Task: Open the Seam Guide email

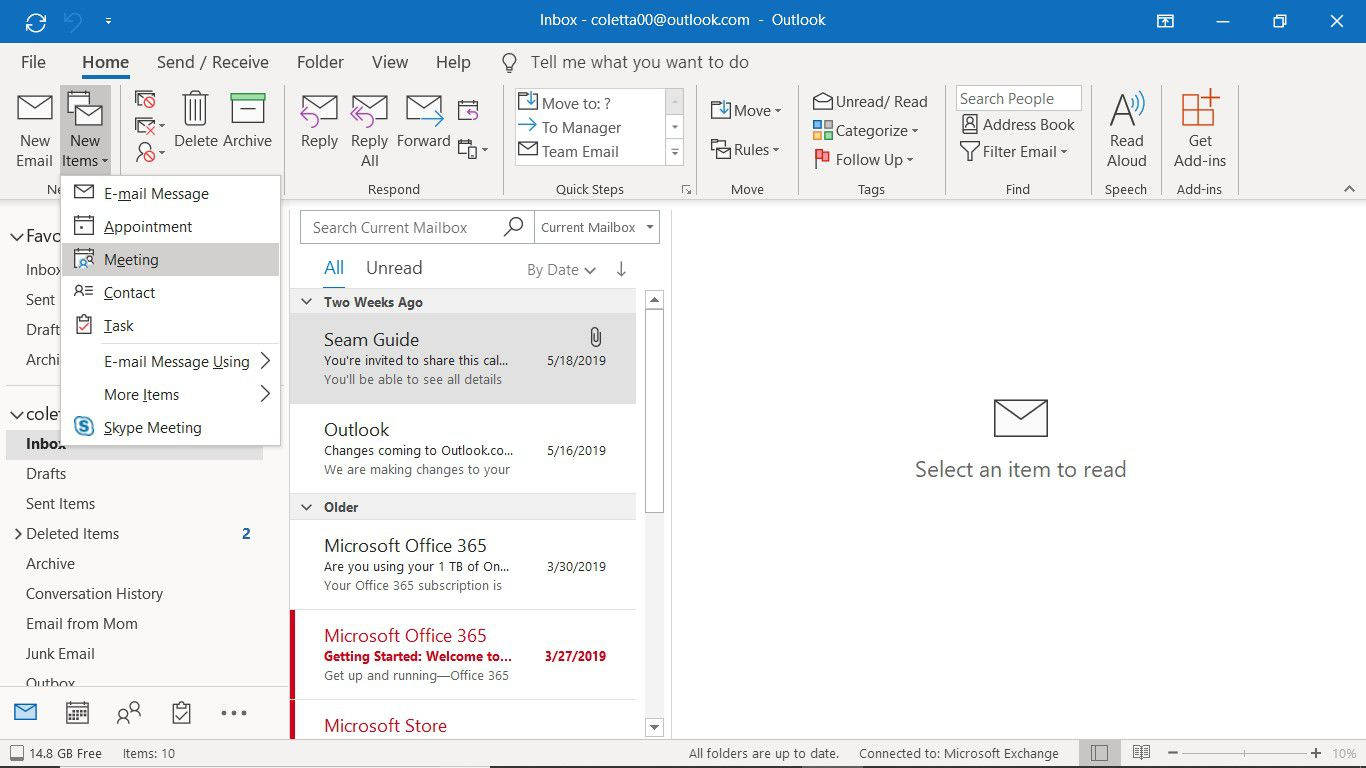Action: click(463, 358)
